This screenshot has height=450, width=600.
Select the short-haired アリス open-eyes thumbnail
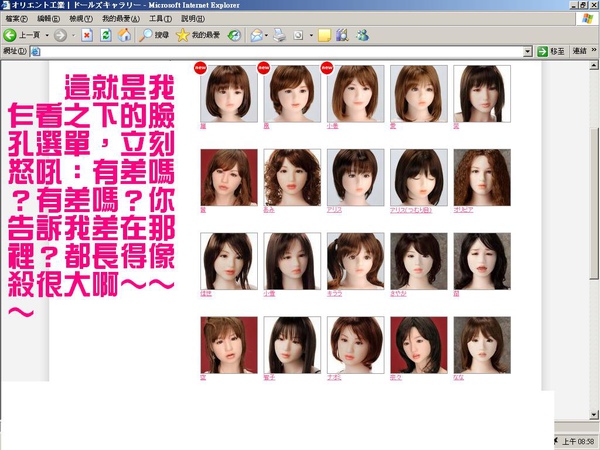[355, 178]
